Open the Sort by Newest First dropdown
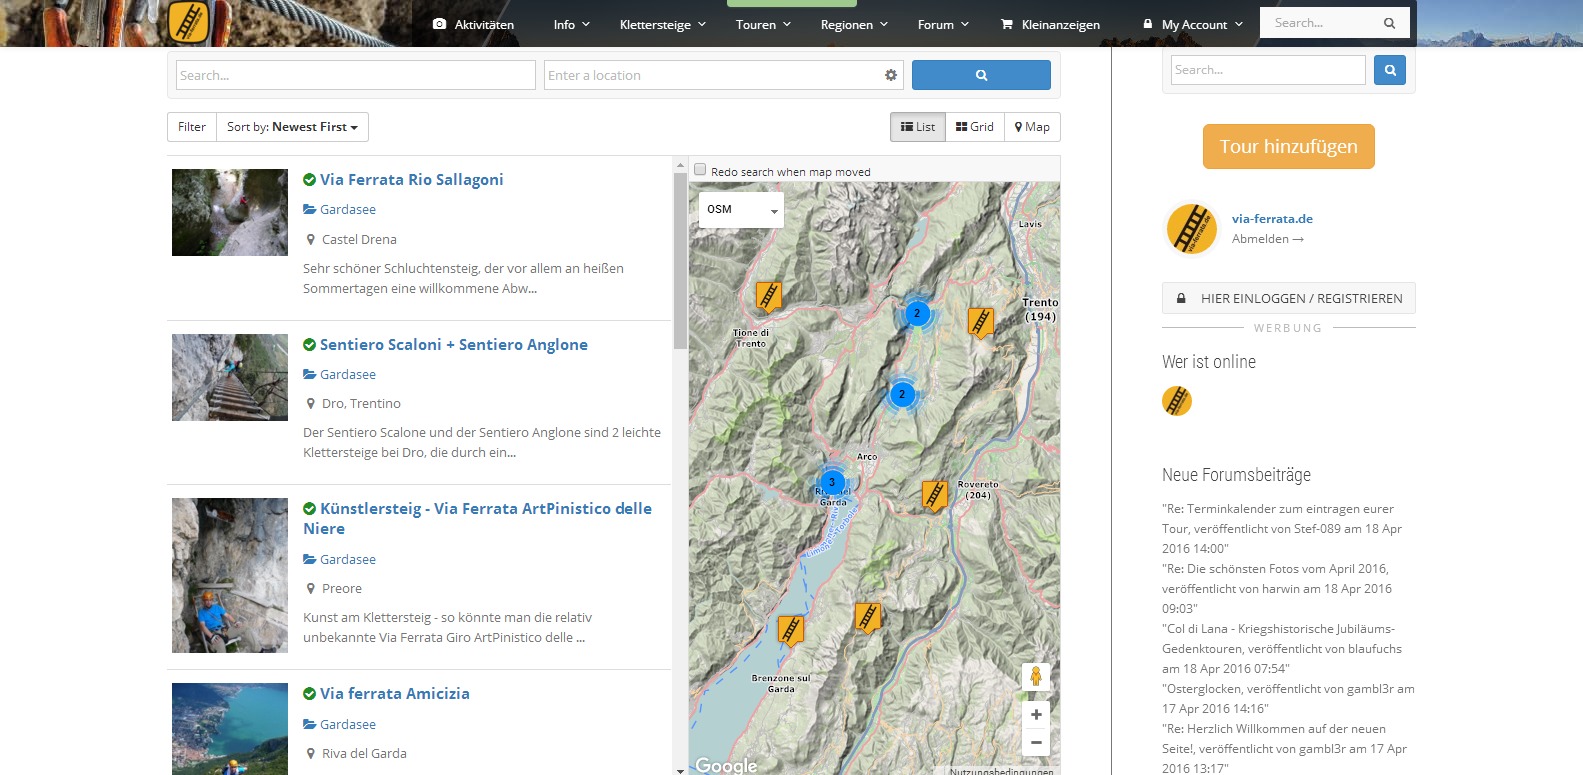The image size is (1583, 775). [292, 127]
